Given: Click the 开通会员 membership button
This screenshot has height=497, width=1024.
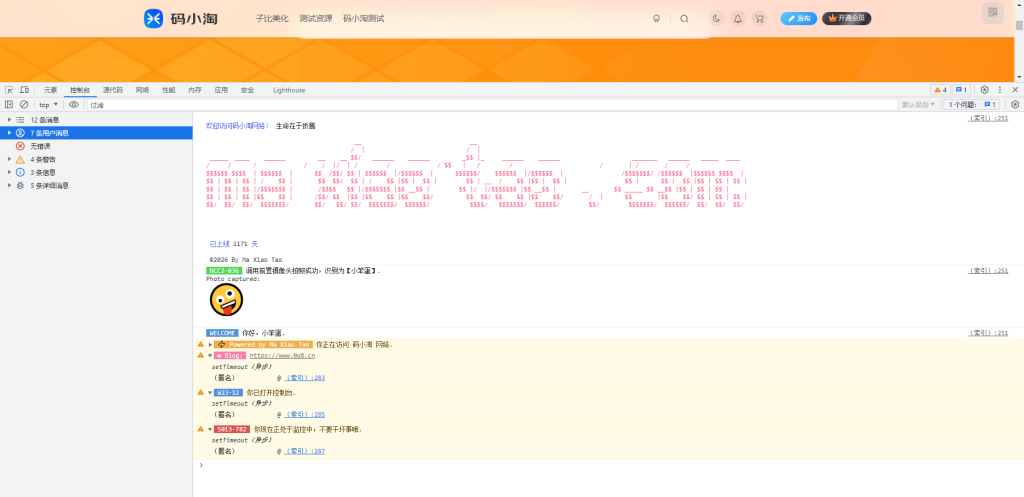Looking at the screenshot, I should [846, 18].
